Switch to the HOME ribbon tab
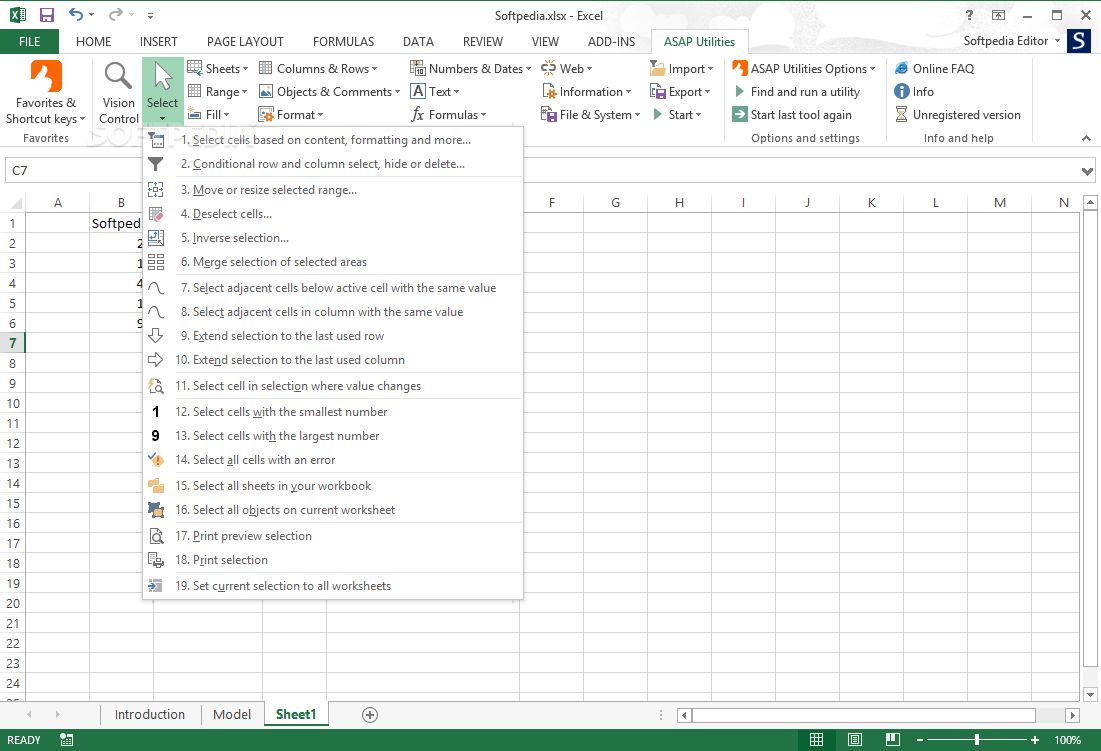Image resolution: width=1101 pixels, height=751 pixels. pyautogui.click(x=93, y=41)
